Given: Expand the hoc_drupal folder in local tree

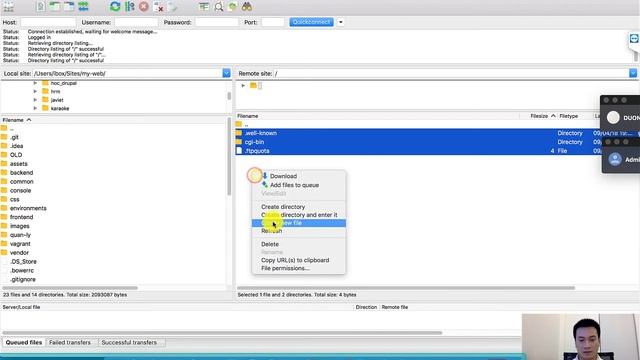Looking at the screenshot, I should (x=35, y=83).
